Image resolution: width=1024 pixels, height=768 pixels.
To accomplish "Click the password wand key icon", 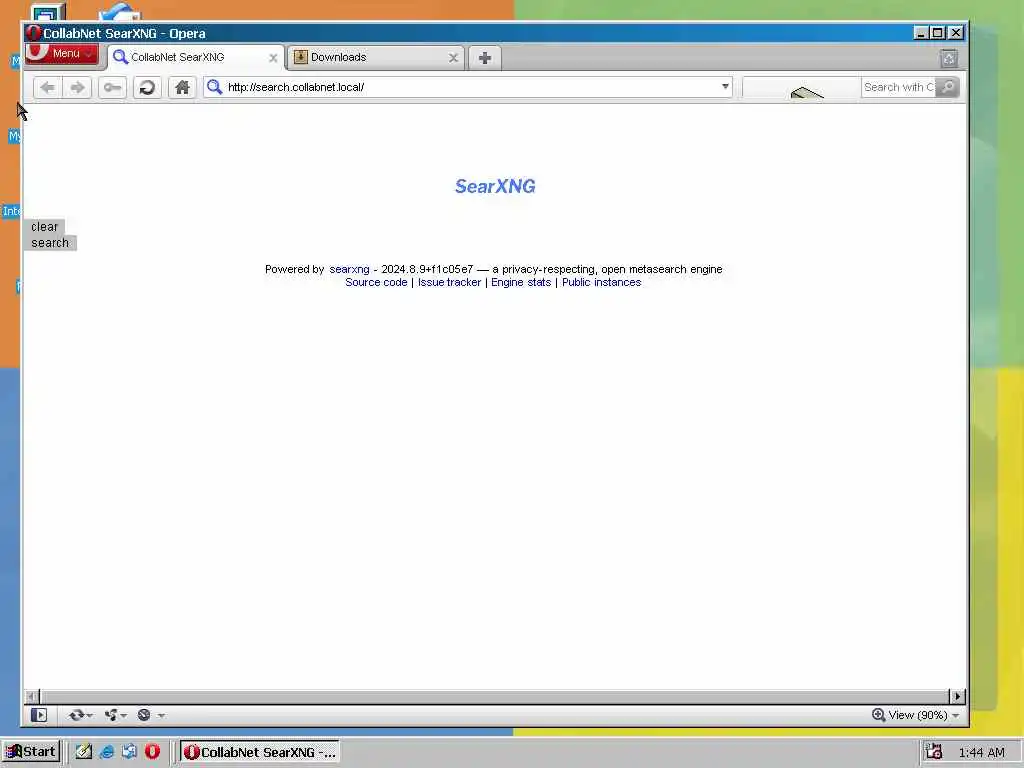I will coord(112,88).
